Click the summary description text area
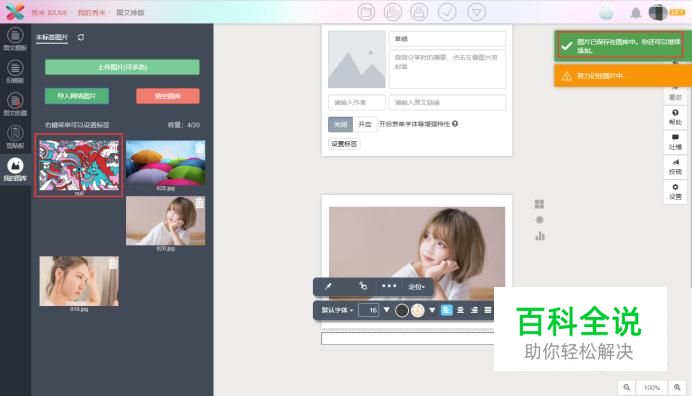 [447, 69]
